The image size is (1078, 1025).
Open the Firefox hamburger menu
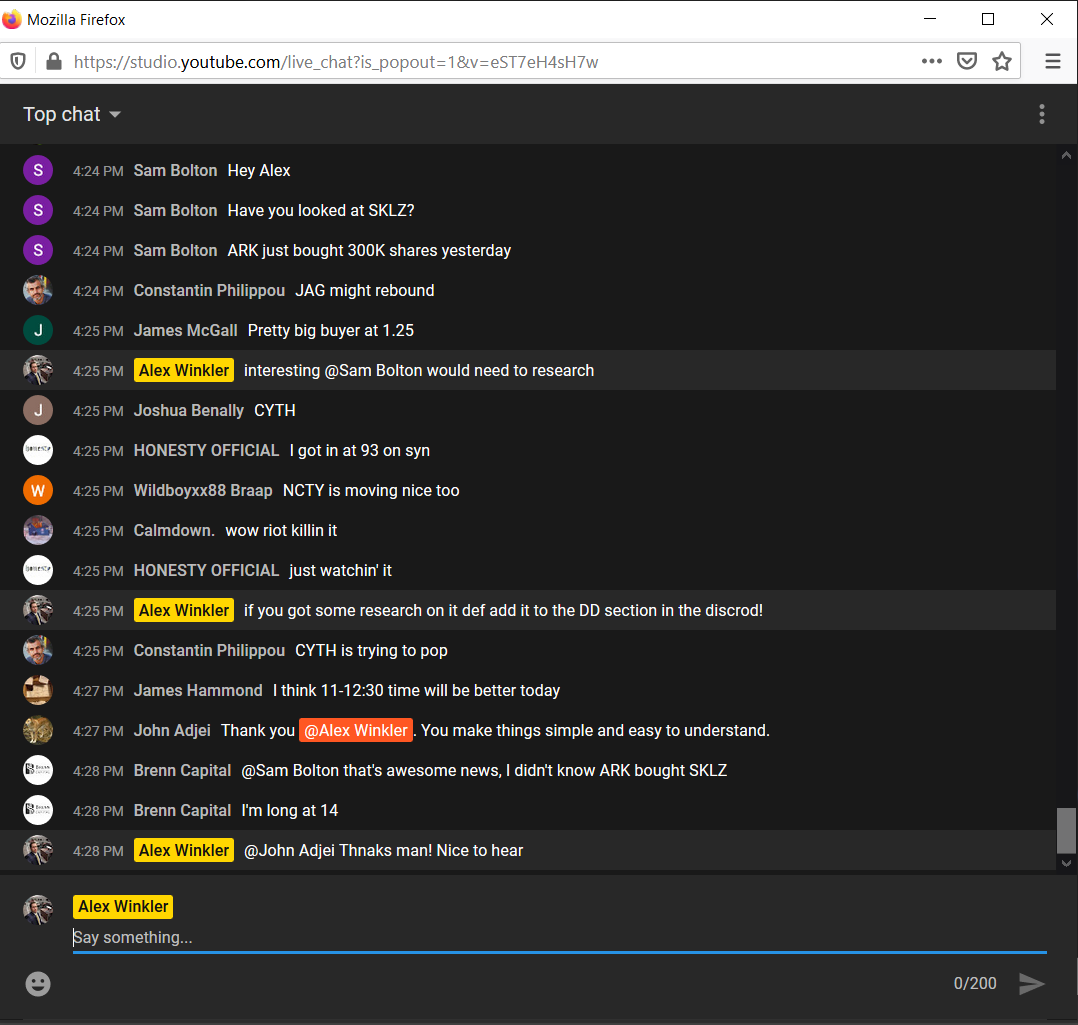pos(1052,61)
